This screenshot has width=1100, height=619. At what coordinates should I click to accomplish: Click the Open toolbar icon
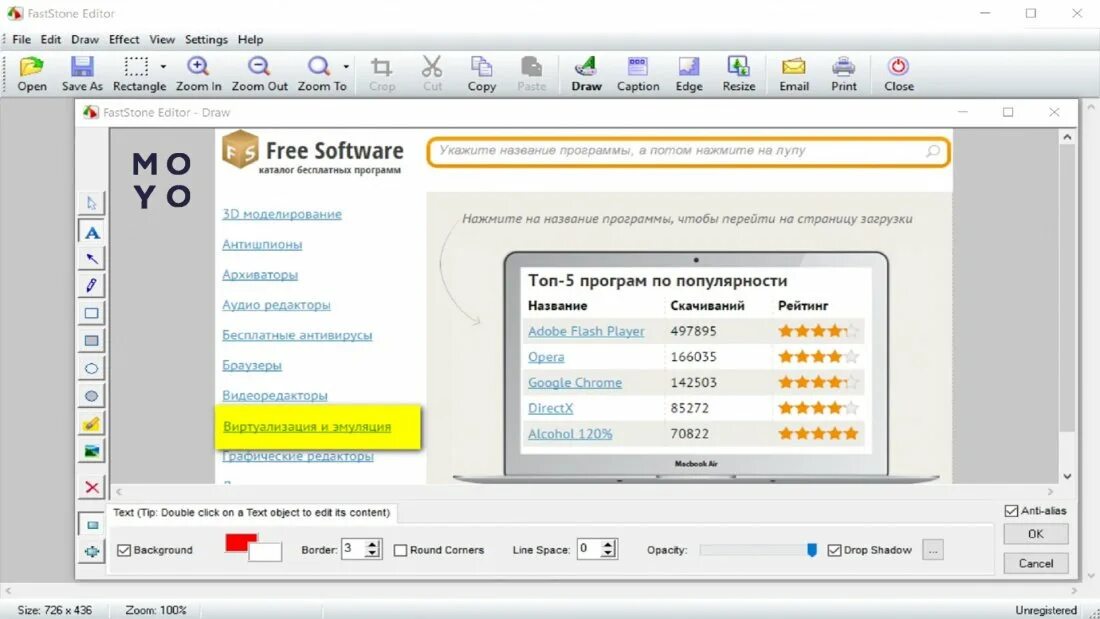(x=32, y=74)
